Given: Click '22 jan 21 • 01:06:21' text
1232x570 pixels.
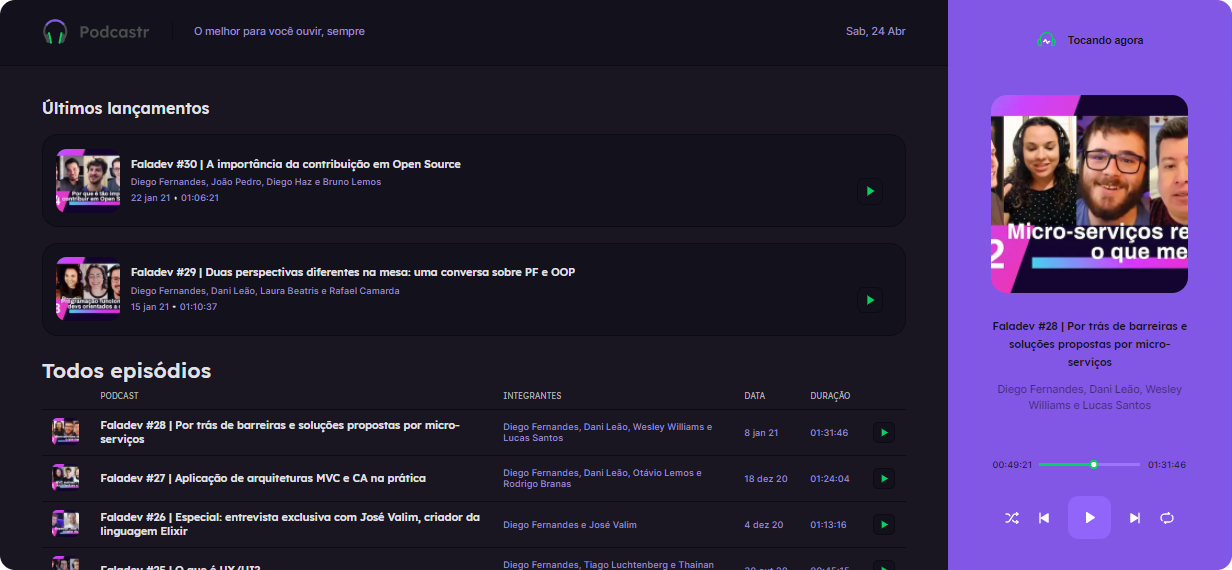Looking at the screenshot, I should click(175, 198).
